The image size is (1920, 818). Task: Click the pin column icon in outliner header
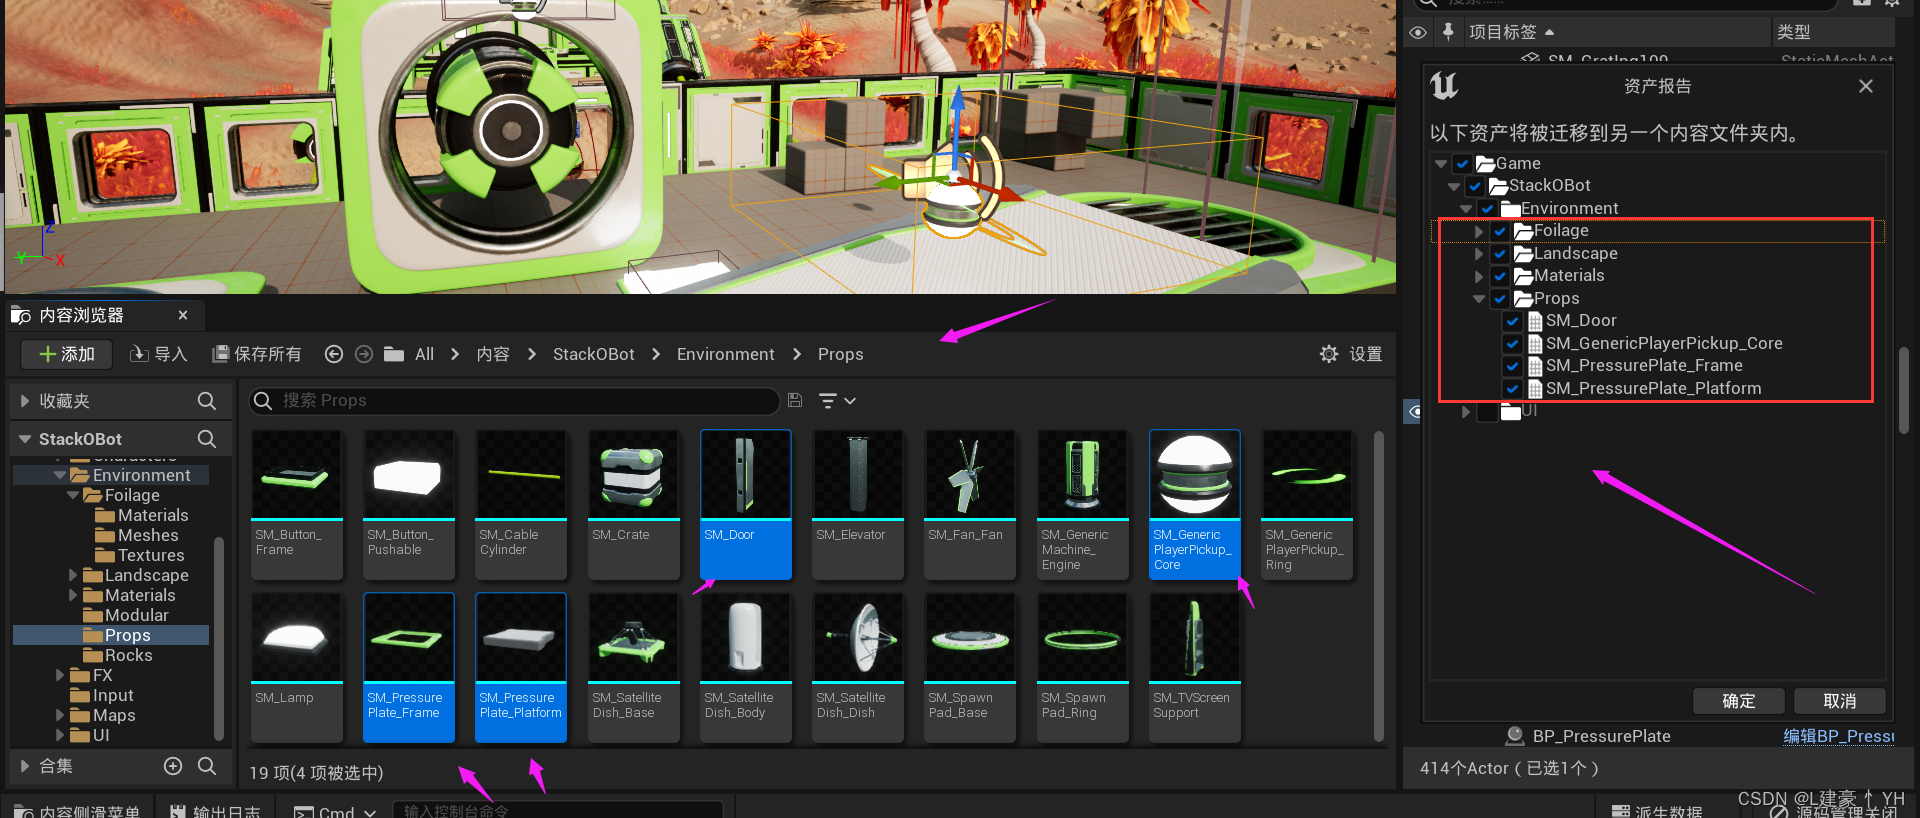[1448, 32]
